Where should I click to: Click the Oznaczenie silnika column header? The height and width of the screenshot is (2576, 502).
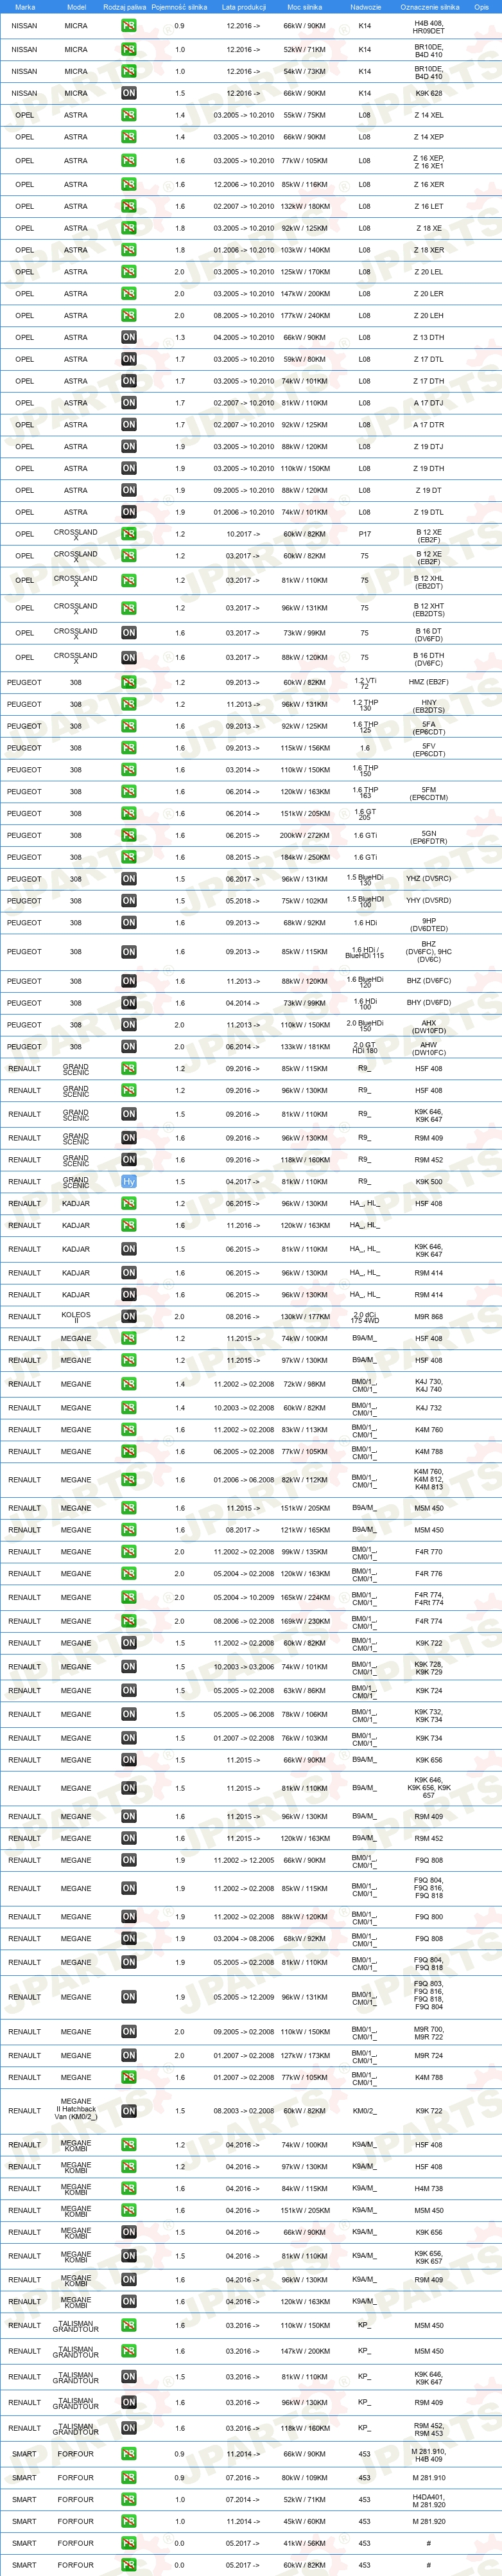click(x=429, y=7)
